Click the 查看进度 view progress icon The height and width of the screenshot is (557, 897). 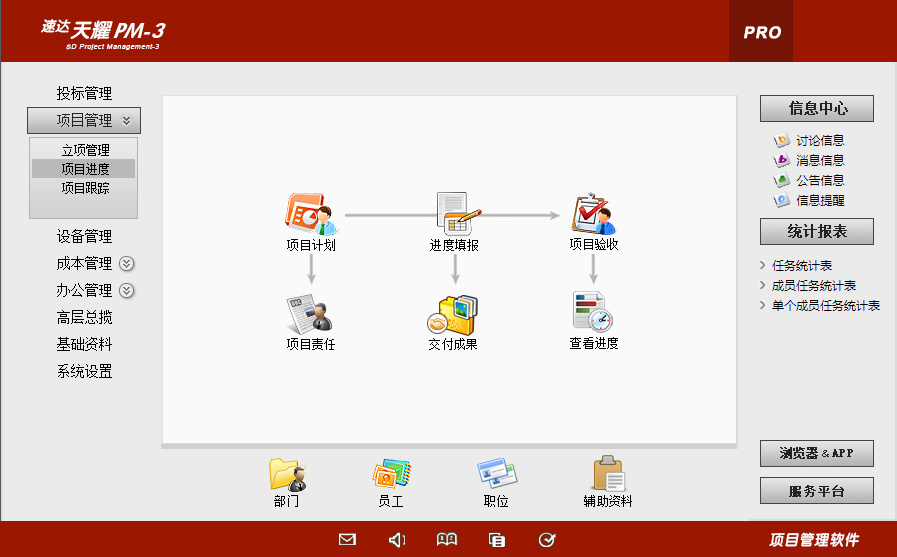[x=593, y=314]
